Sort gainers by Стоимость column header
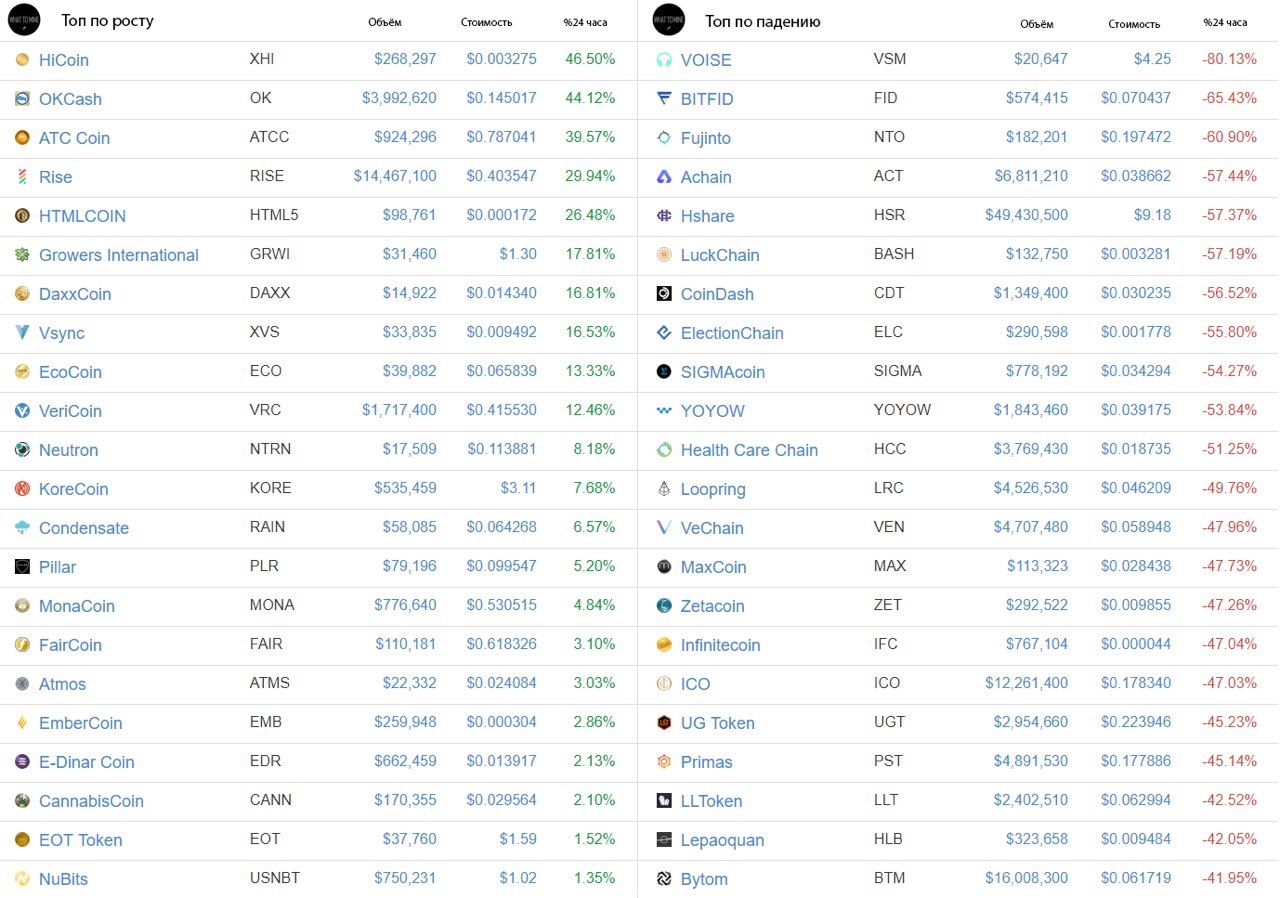 pyautogui.click(x=487, y=23)
